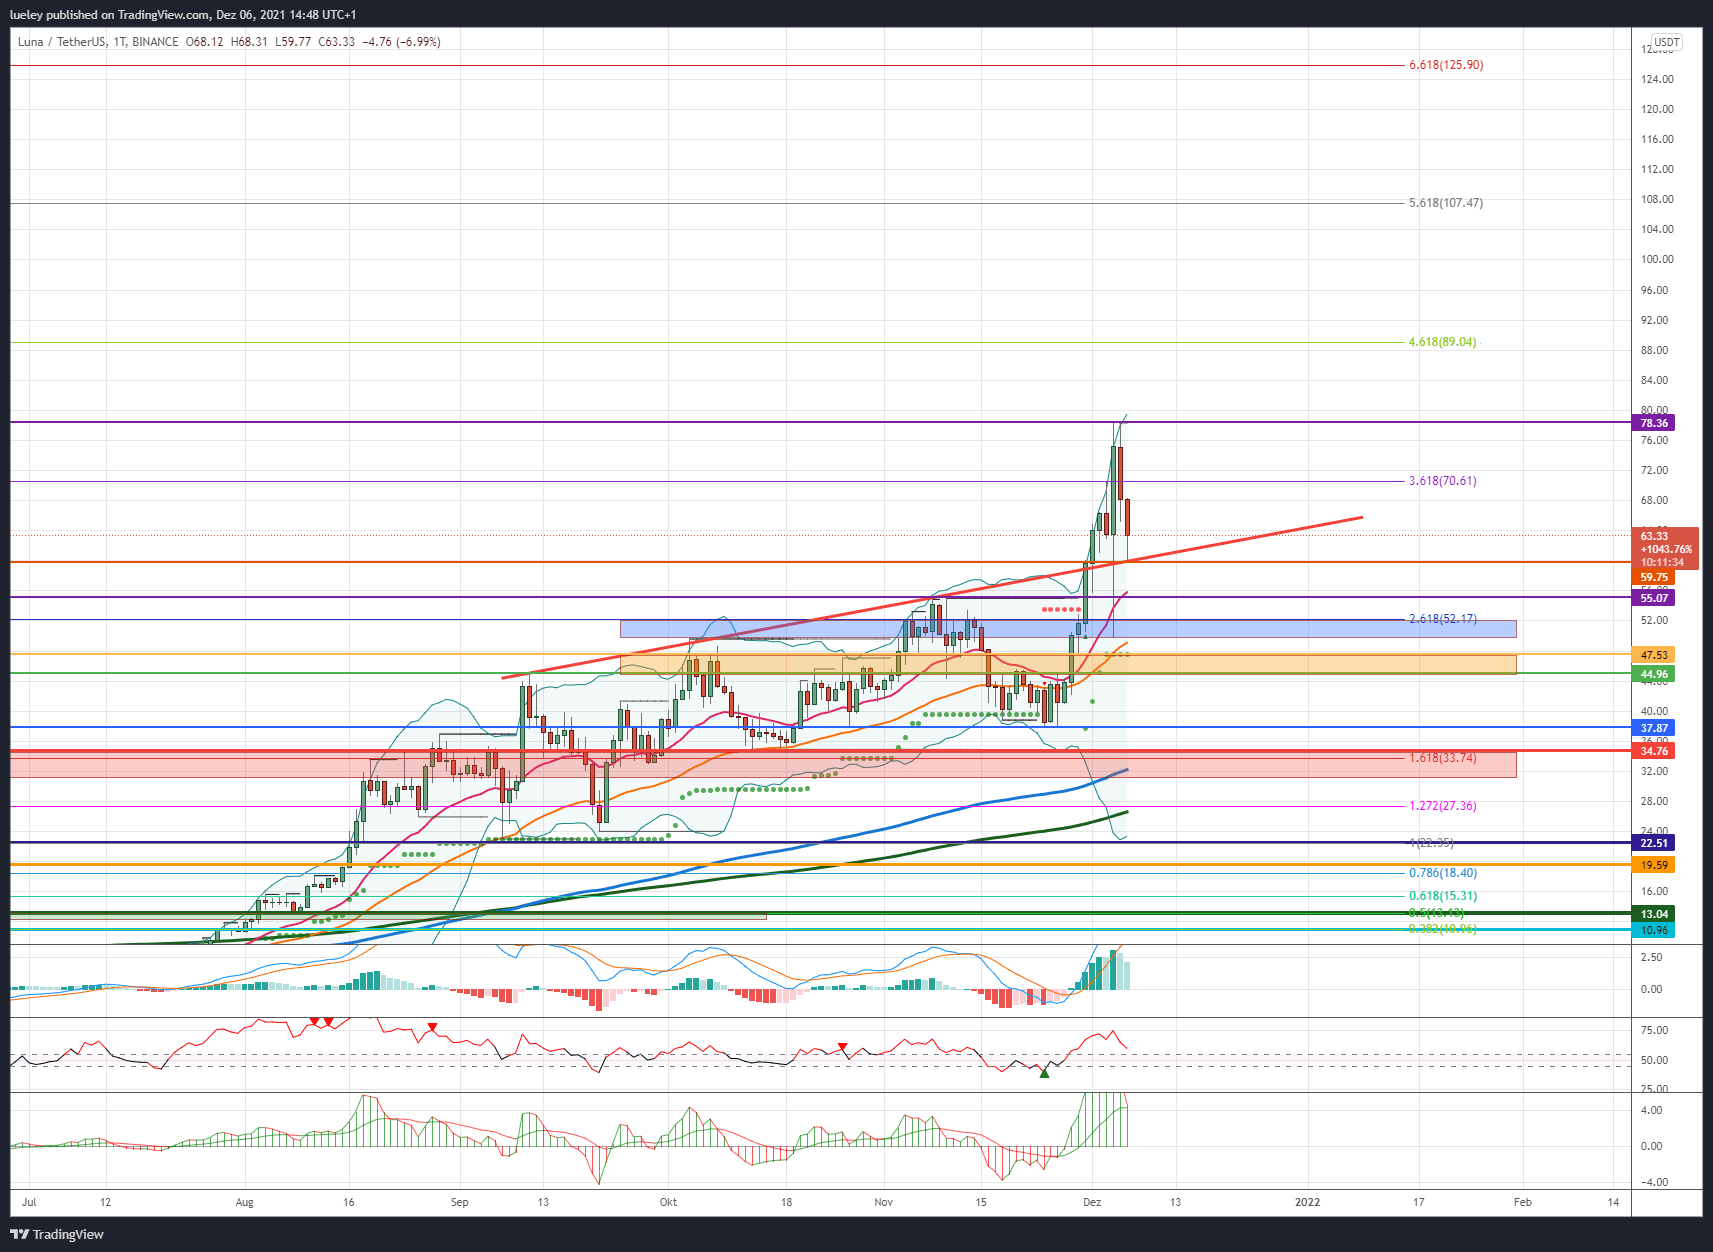Click the 2022 label on time axis

(1307, 1202)
